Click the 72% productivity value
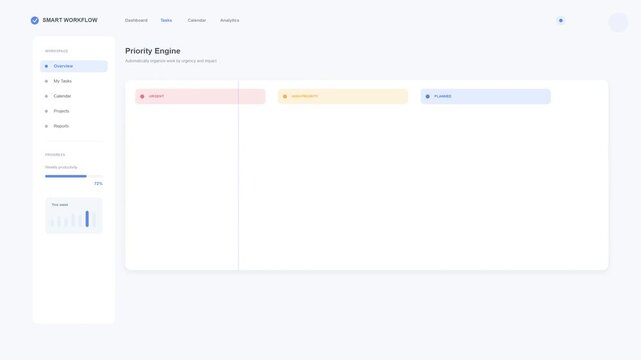 click(x=98, y=183)
